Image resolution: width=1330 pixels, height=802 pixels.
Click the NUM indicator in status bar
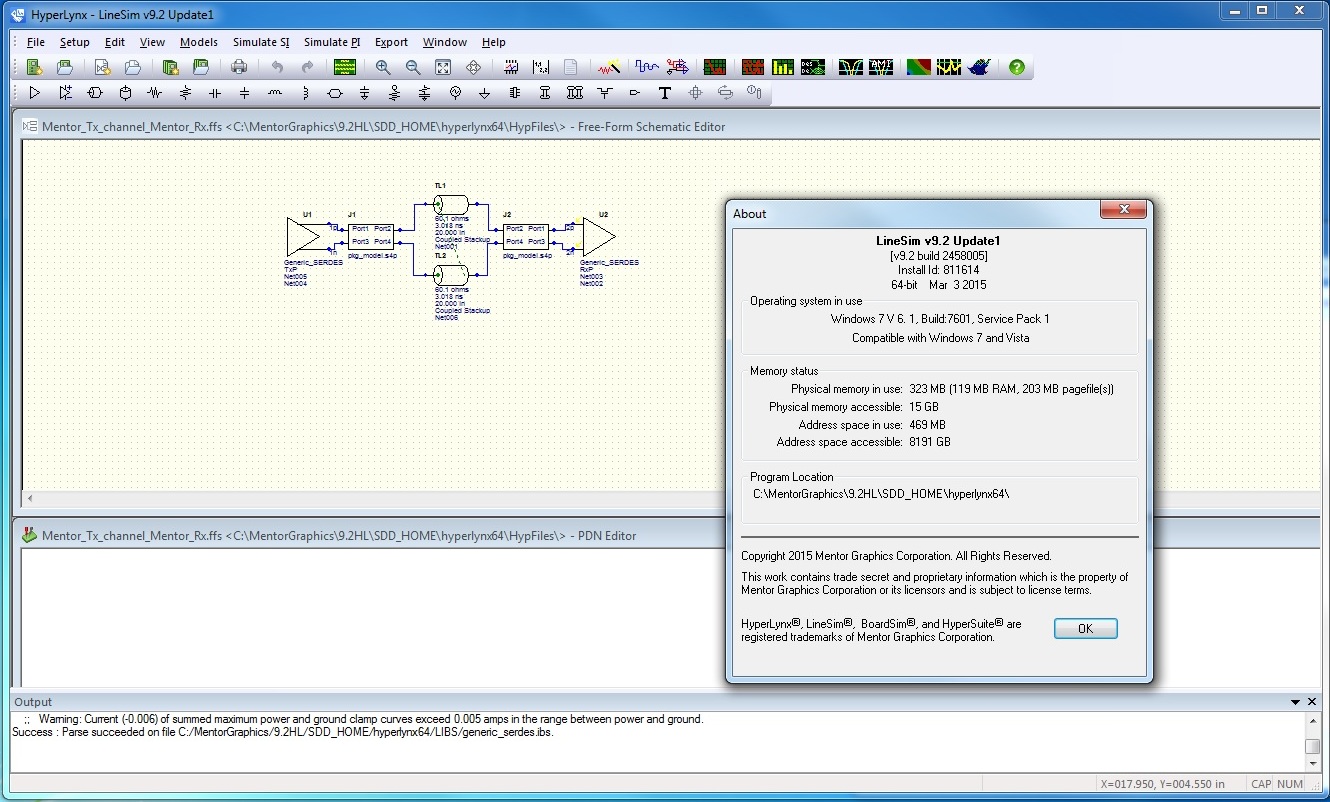point(1290,784)
